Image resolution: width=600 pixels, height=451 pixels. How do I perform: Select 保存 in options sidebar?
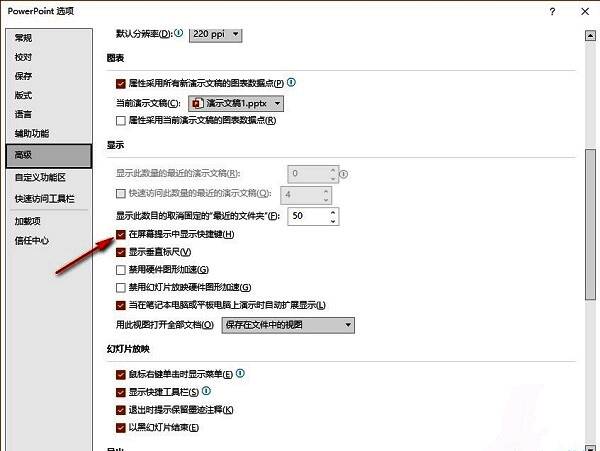coord(49,76)
